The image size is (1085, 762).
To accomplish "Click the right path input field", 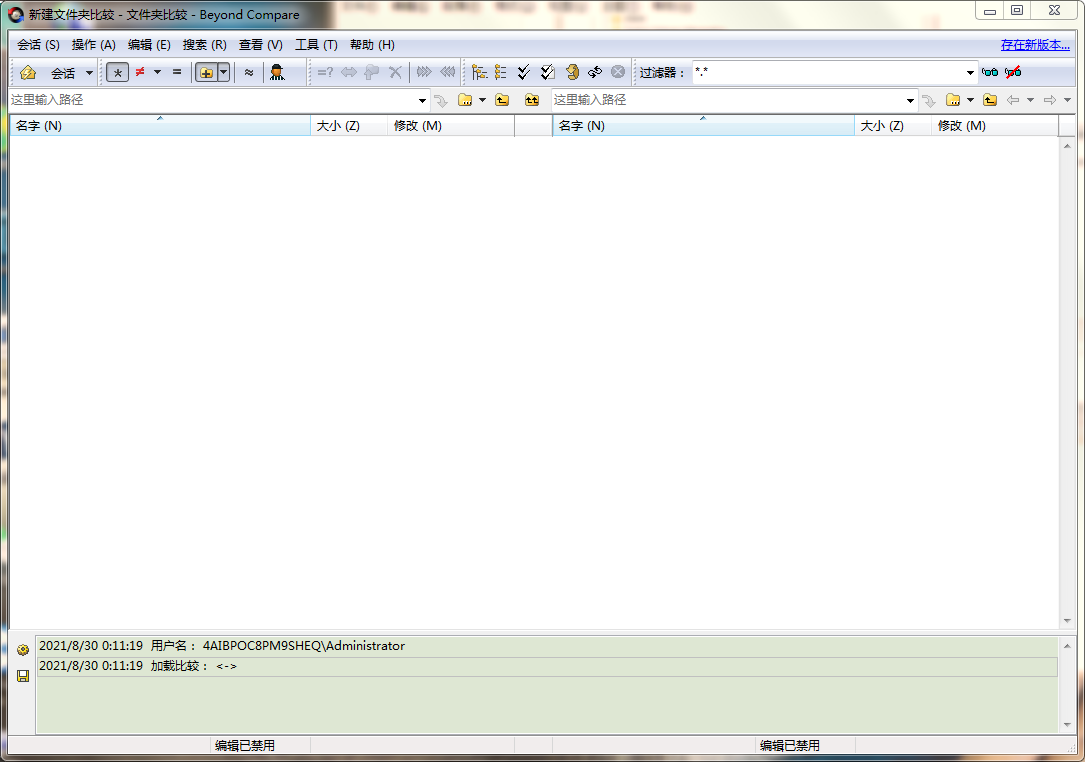I will (727, 100).
